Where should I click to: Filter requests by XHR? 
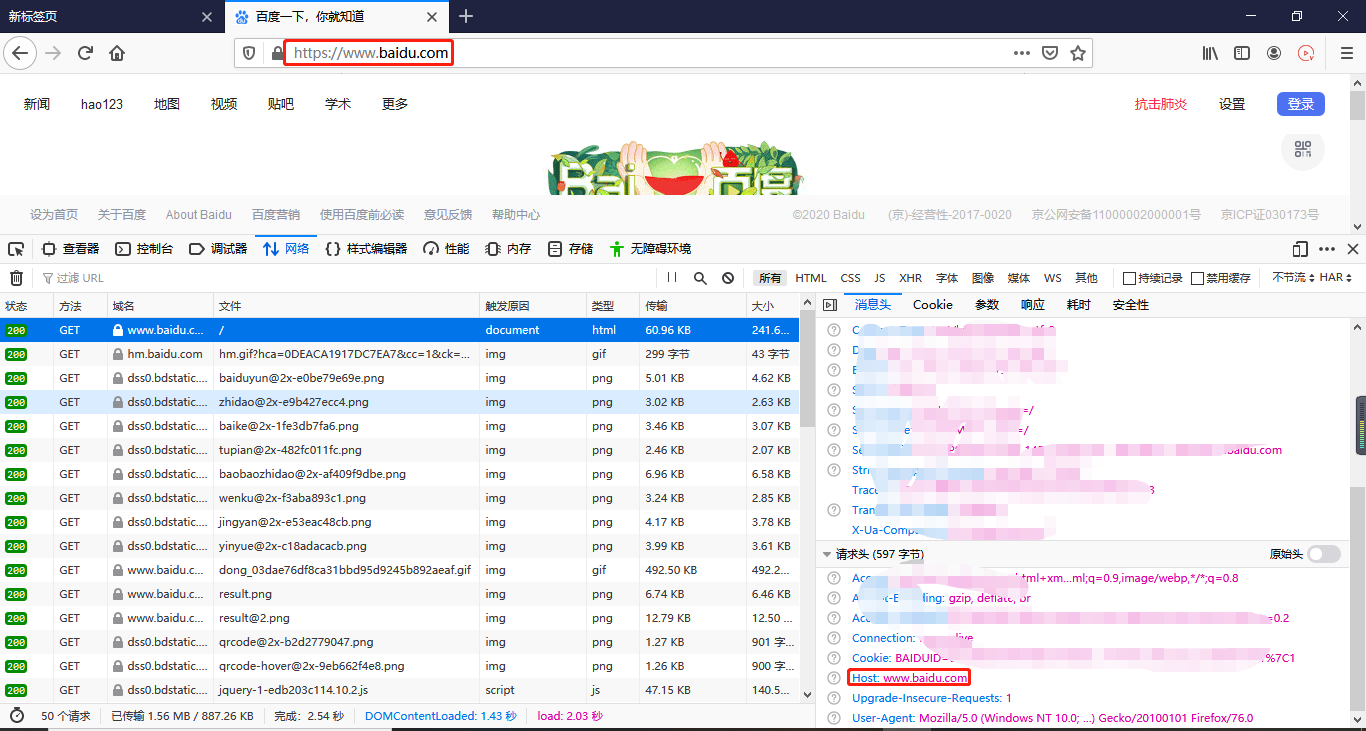click(910, 278)
